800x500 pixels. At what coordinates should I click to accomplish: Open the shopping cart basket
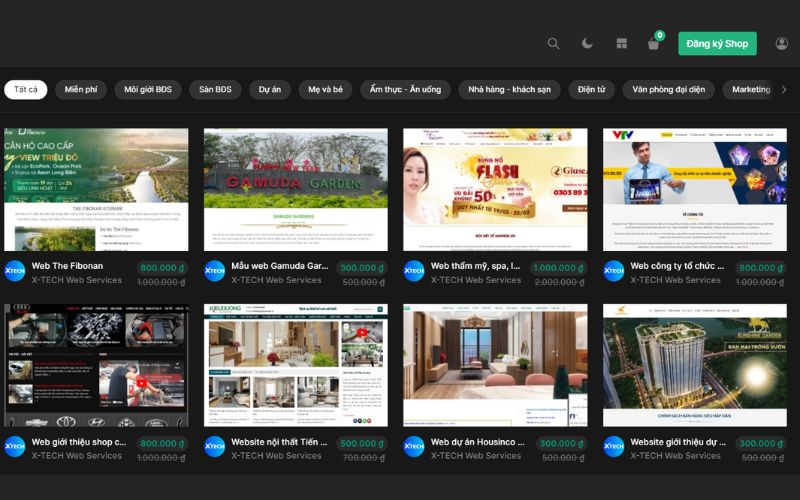pos(653,44)
